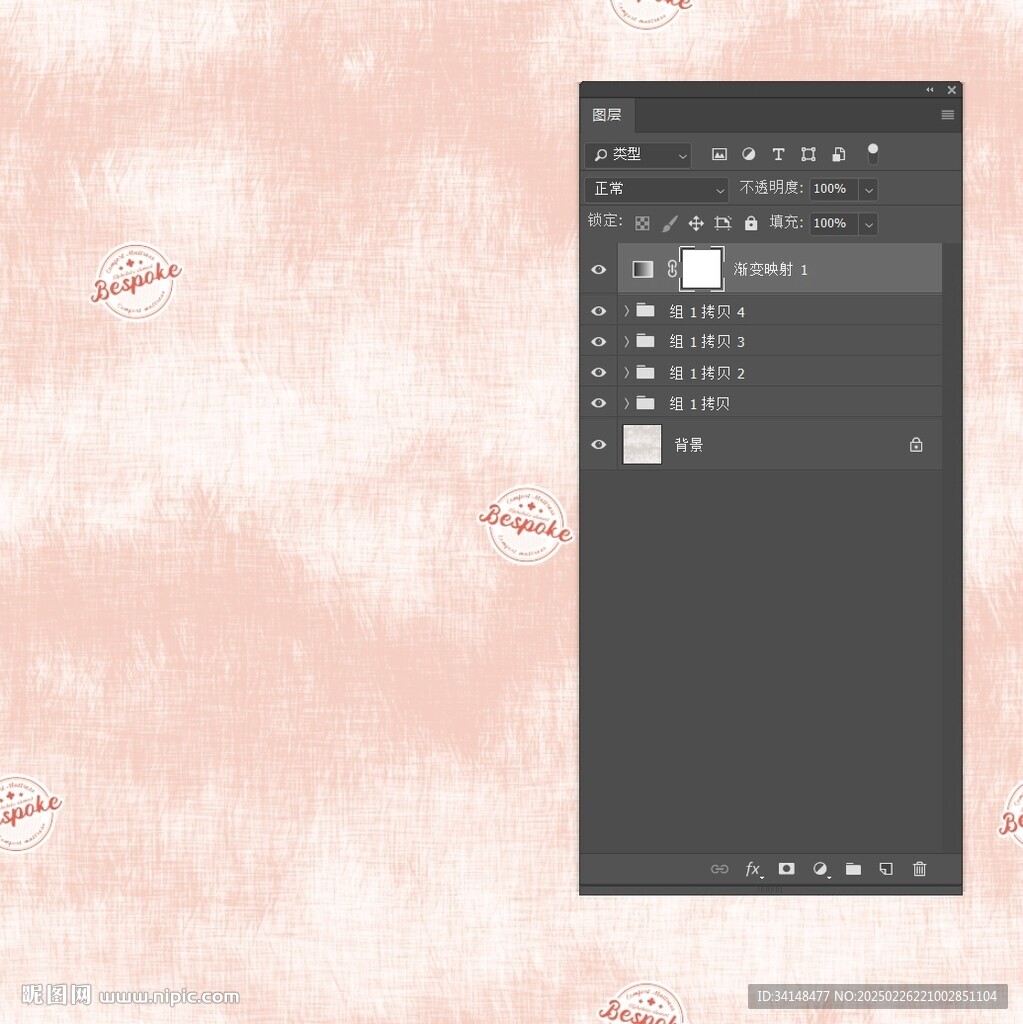Expand the 组 1 拷贝 3 group
Viewport: 1023px width, 1024px height.
point(626,341)
